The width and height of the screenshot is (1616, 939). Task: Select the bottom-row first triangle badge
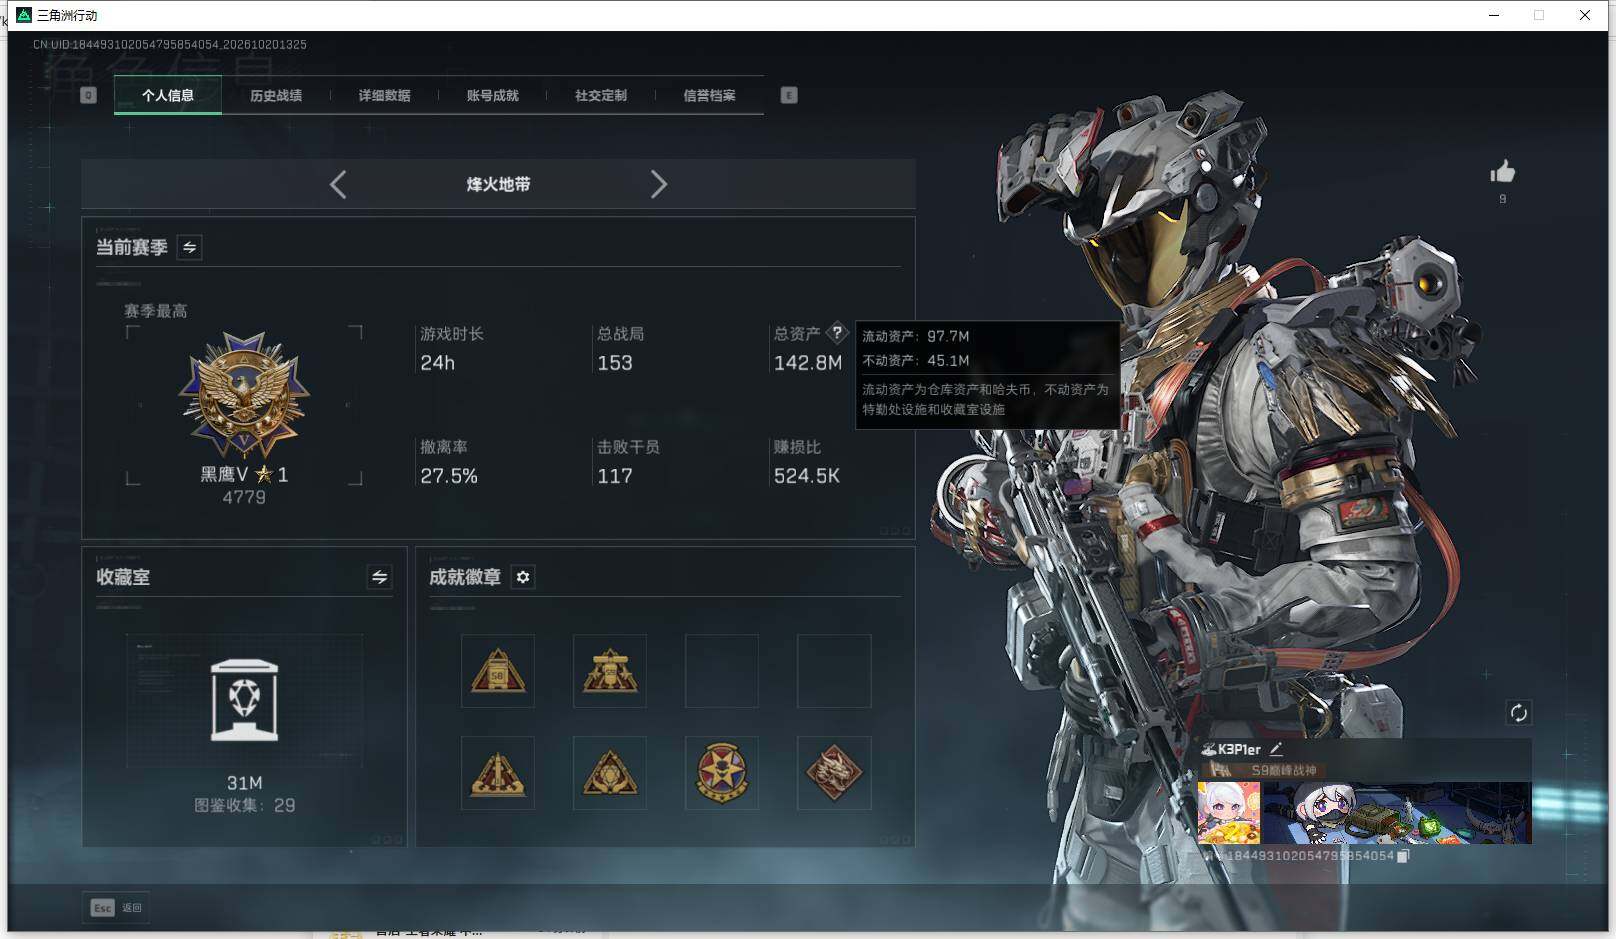[498, 773]
